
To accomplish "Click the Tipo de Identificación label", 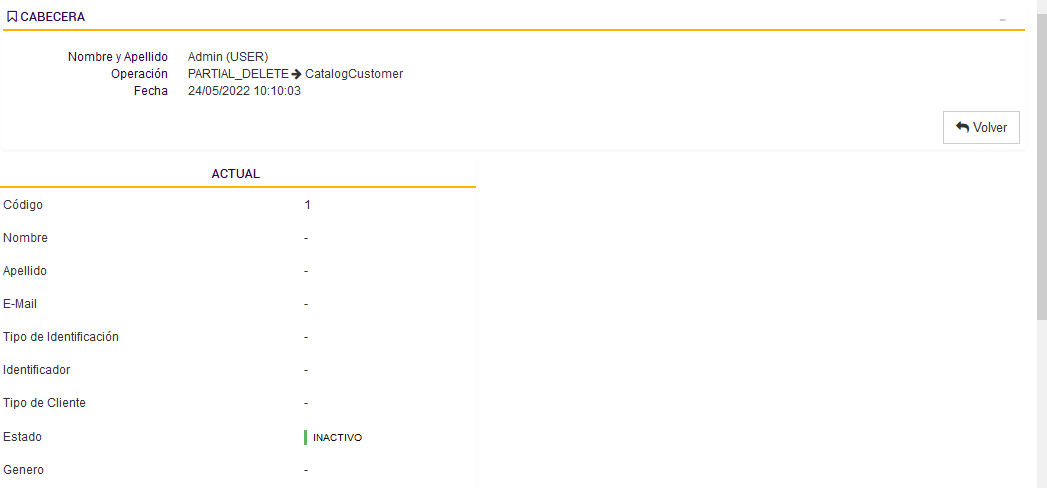I will [61, 337].
